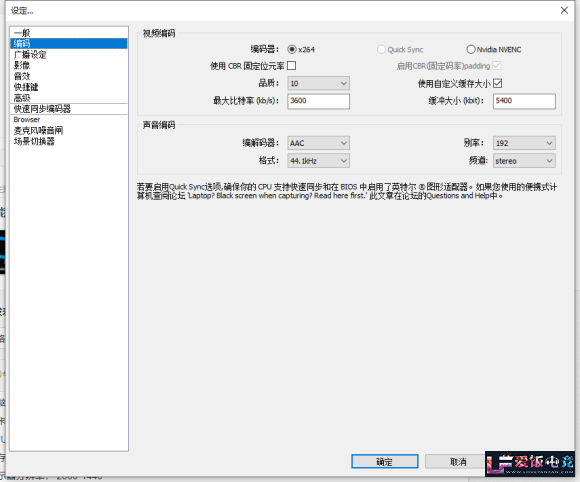580x482 pixels.
Task: Click the 最大比特率 input field showing 3600
Action: click(318, 101)
